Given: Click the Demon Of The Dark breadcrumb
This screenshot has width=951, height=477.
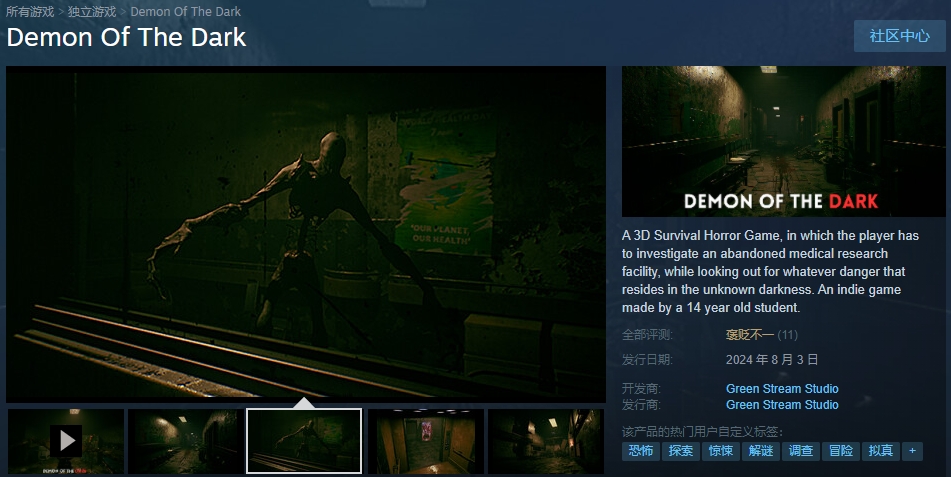Looking at the screenshot, I should (186, 12).
